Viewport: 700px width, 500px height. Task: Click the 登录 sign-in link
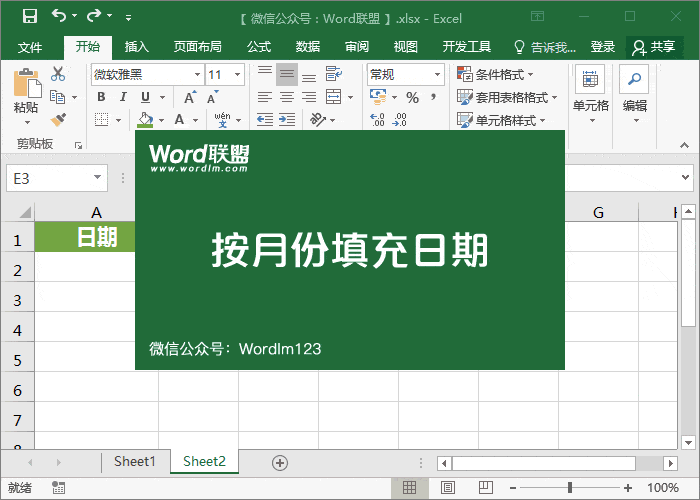click(x=603, y=47)
